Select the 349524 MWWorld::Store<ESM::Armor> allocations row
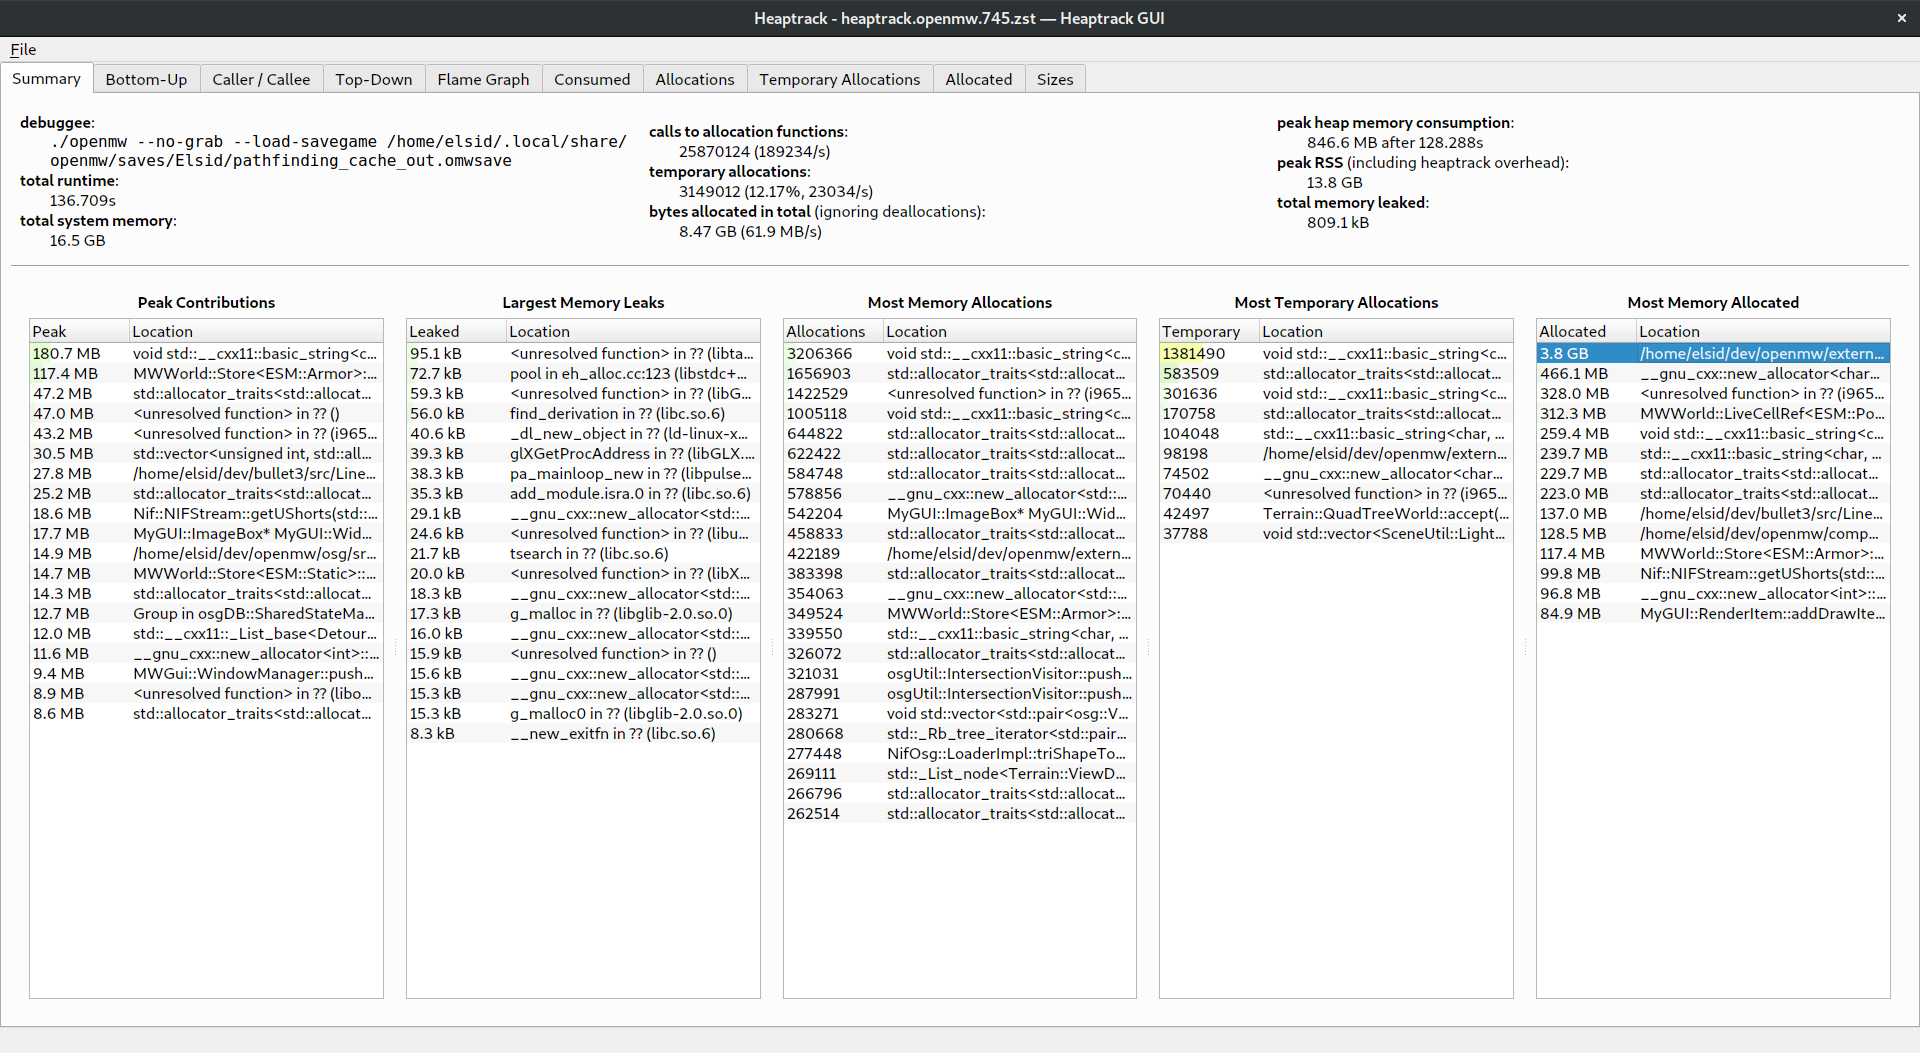Viewport: 1920px width, 1053px height. click(x=960, y=613)
